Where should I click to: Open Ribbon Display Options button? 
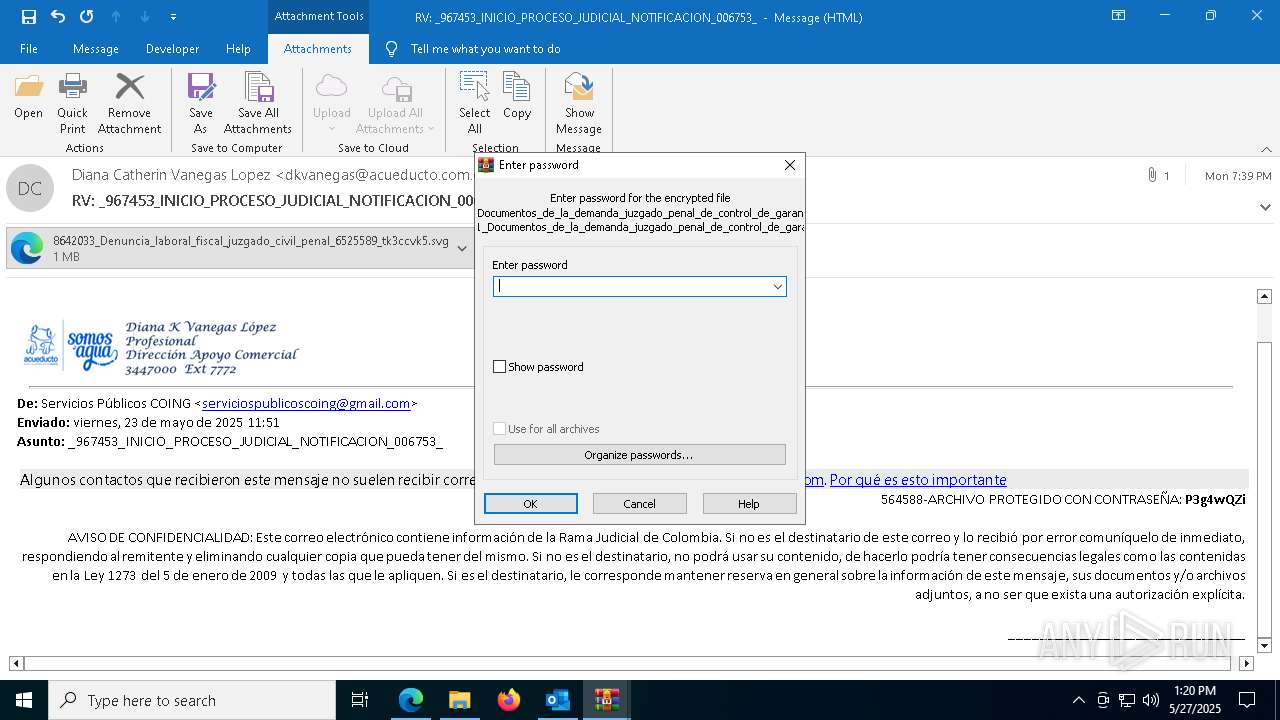click(x=1118, y=16)
